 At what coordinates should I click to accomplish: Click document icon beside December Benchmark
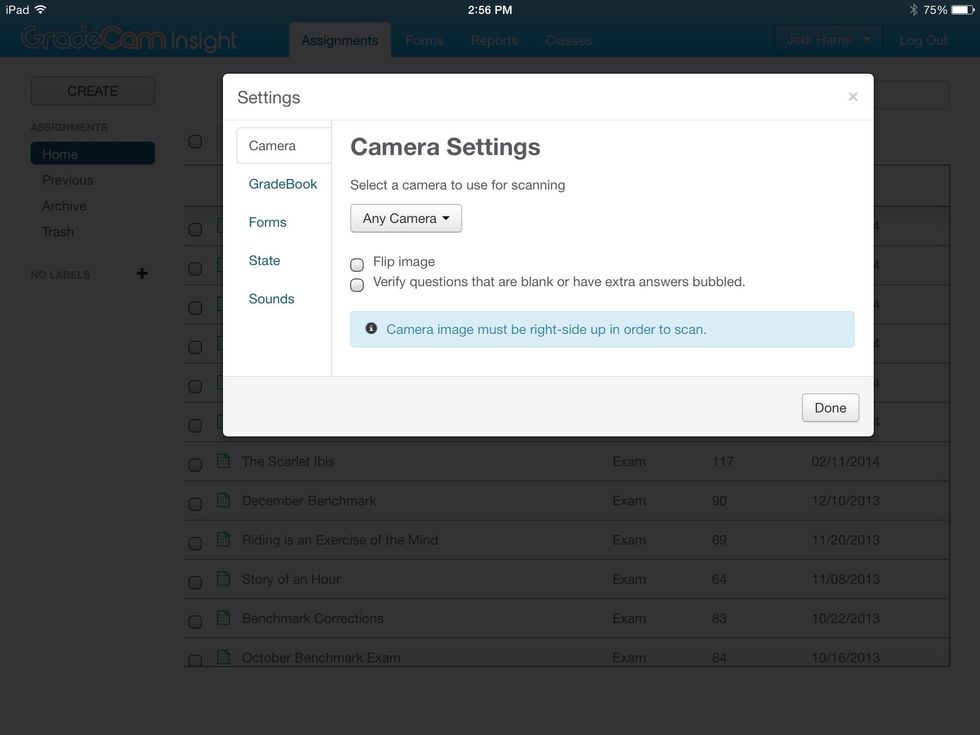[x=223, y=501]
